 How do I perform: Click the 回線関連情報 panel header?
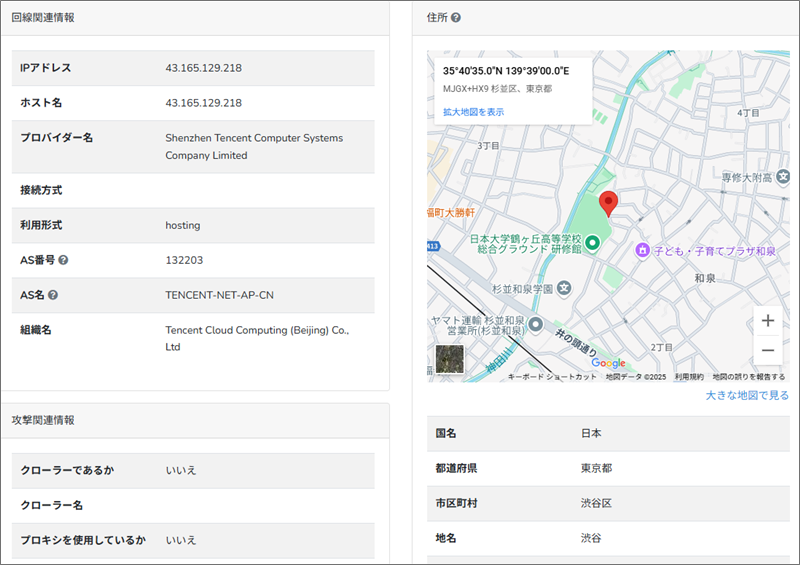point(195,18)
